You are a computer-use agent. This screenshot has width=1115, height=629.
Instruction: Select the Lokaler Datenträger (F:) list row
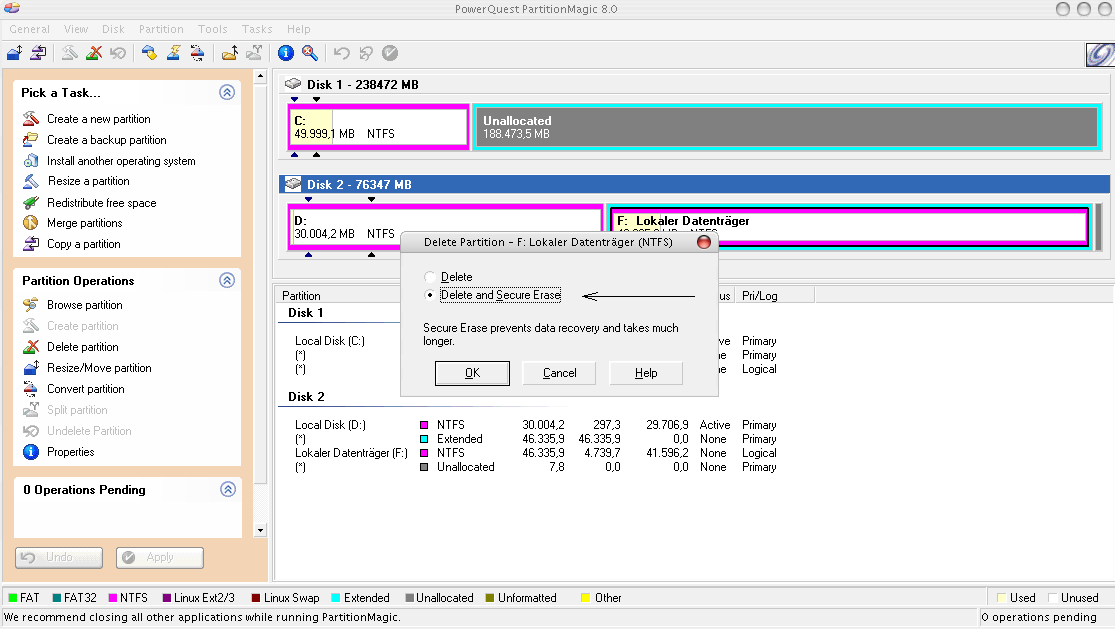click(535, 453)
